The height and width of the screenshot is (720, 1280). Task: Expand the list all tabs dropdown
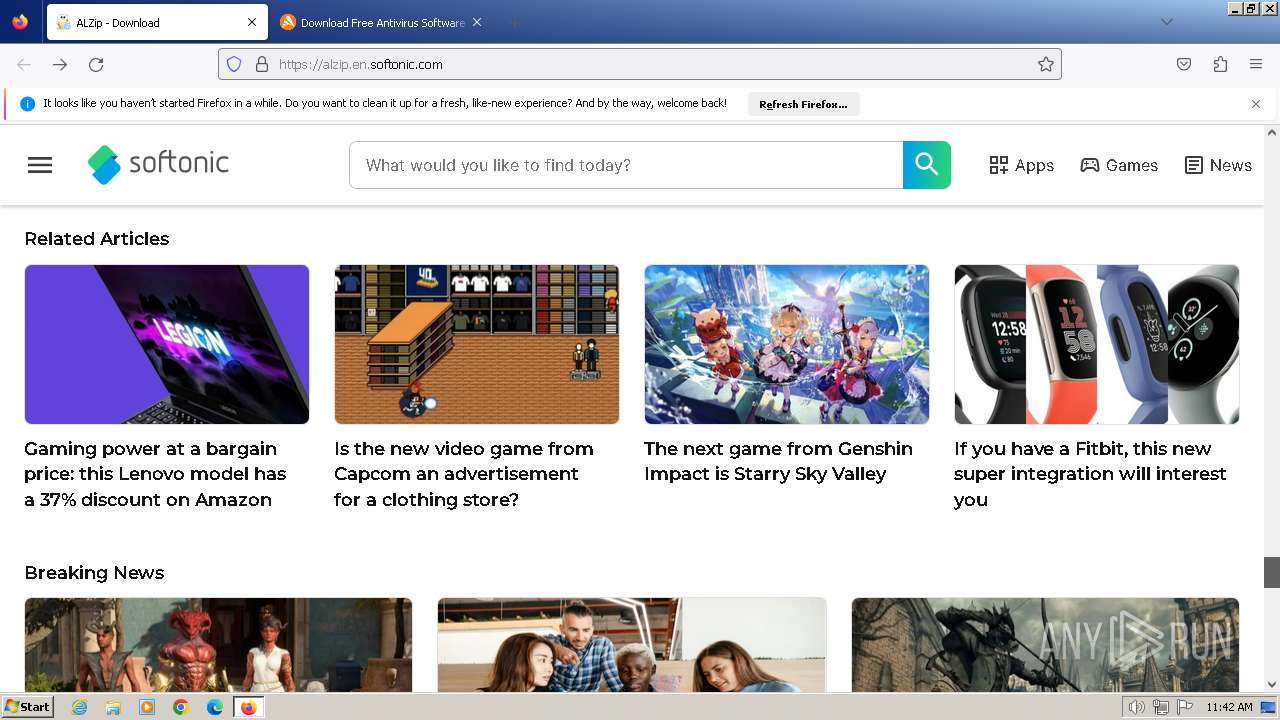pyautogui.click(x=1167, y=22)
